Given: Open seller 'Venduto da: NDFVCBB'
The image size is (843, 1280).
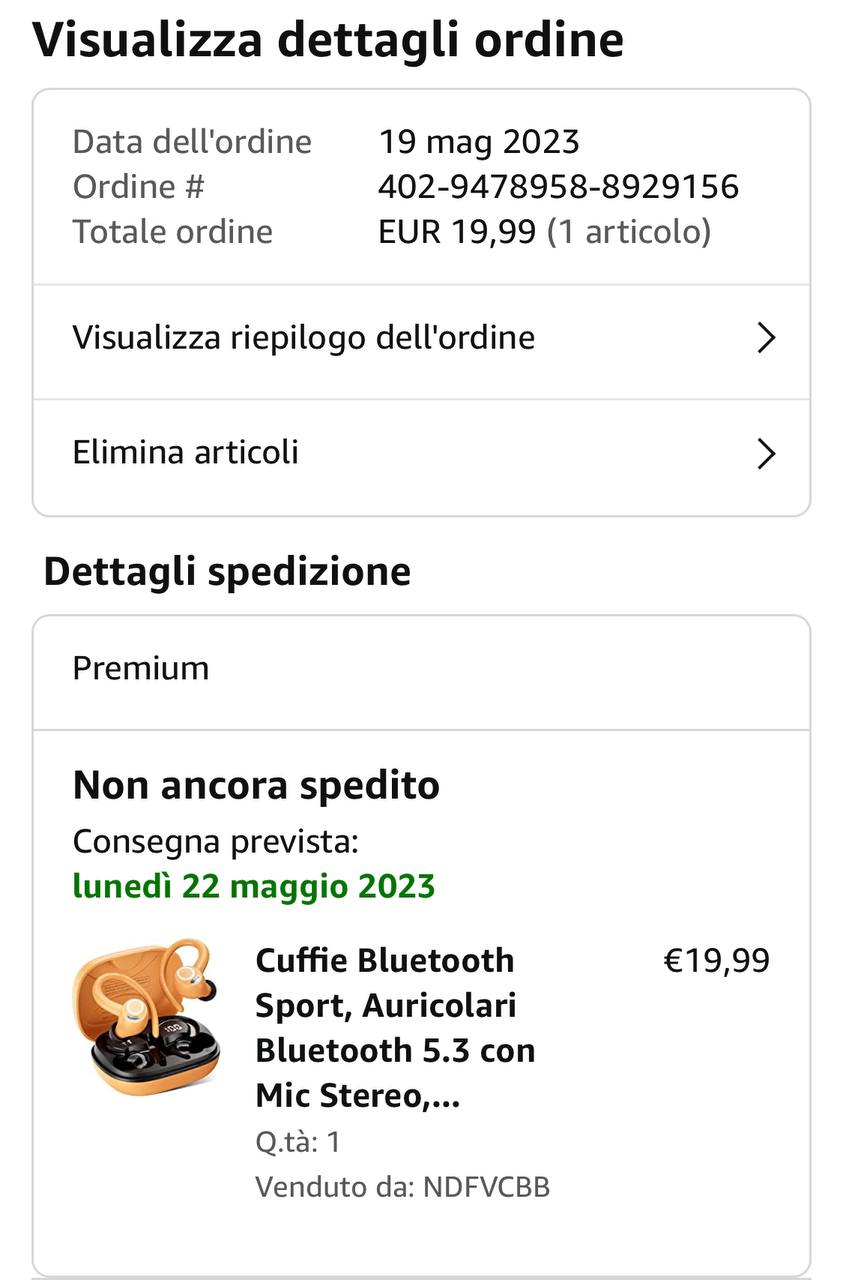Looking at the screenshot, I should click(402, 1187).
